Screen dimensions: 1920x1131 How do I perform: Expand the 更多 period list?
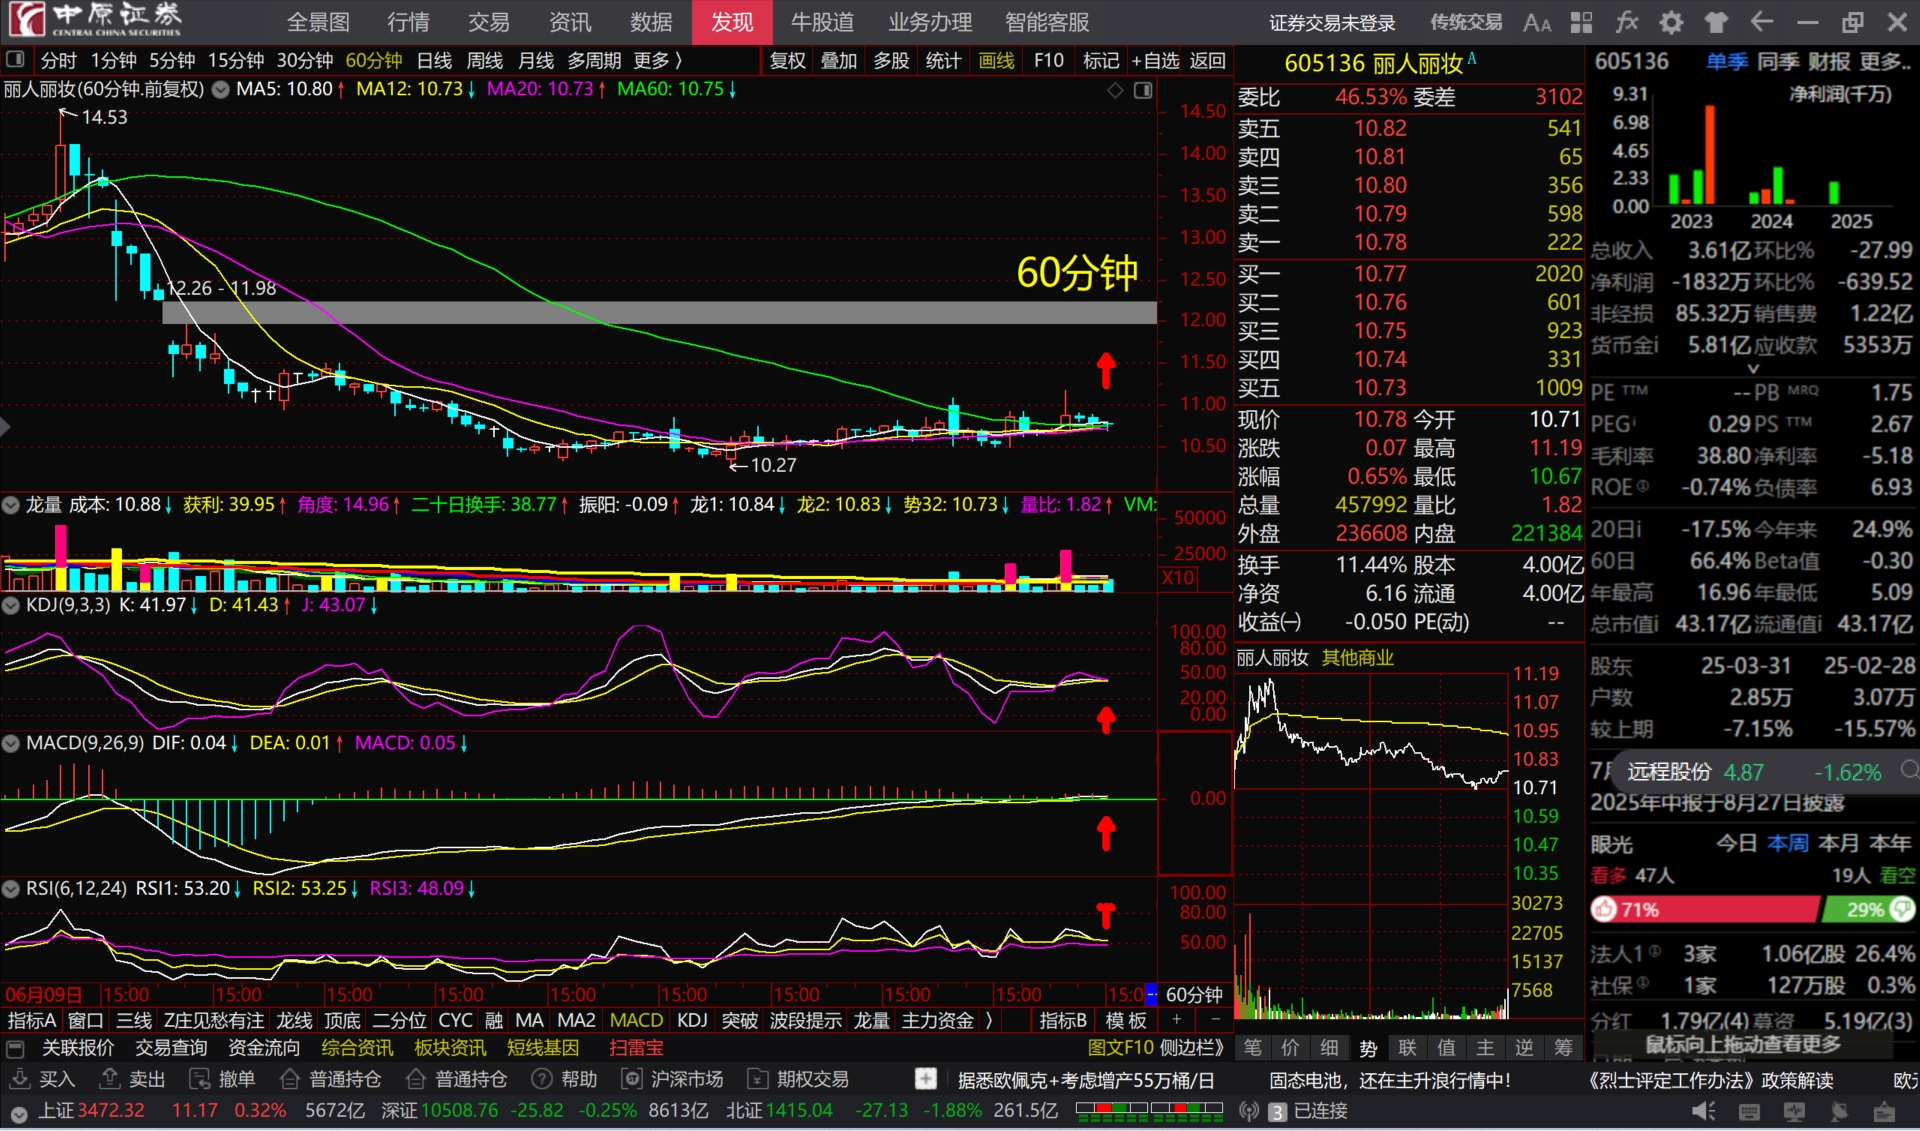tap(657, 61)
